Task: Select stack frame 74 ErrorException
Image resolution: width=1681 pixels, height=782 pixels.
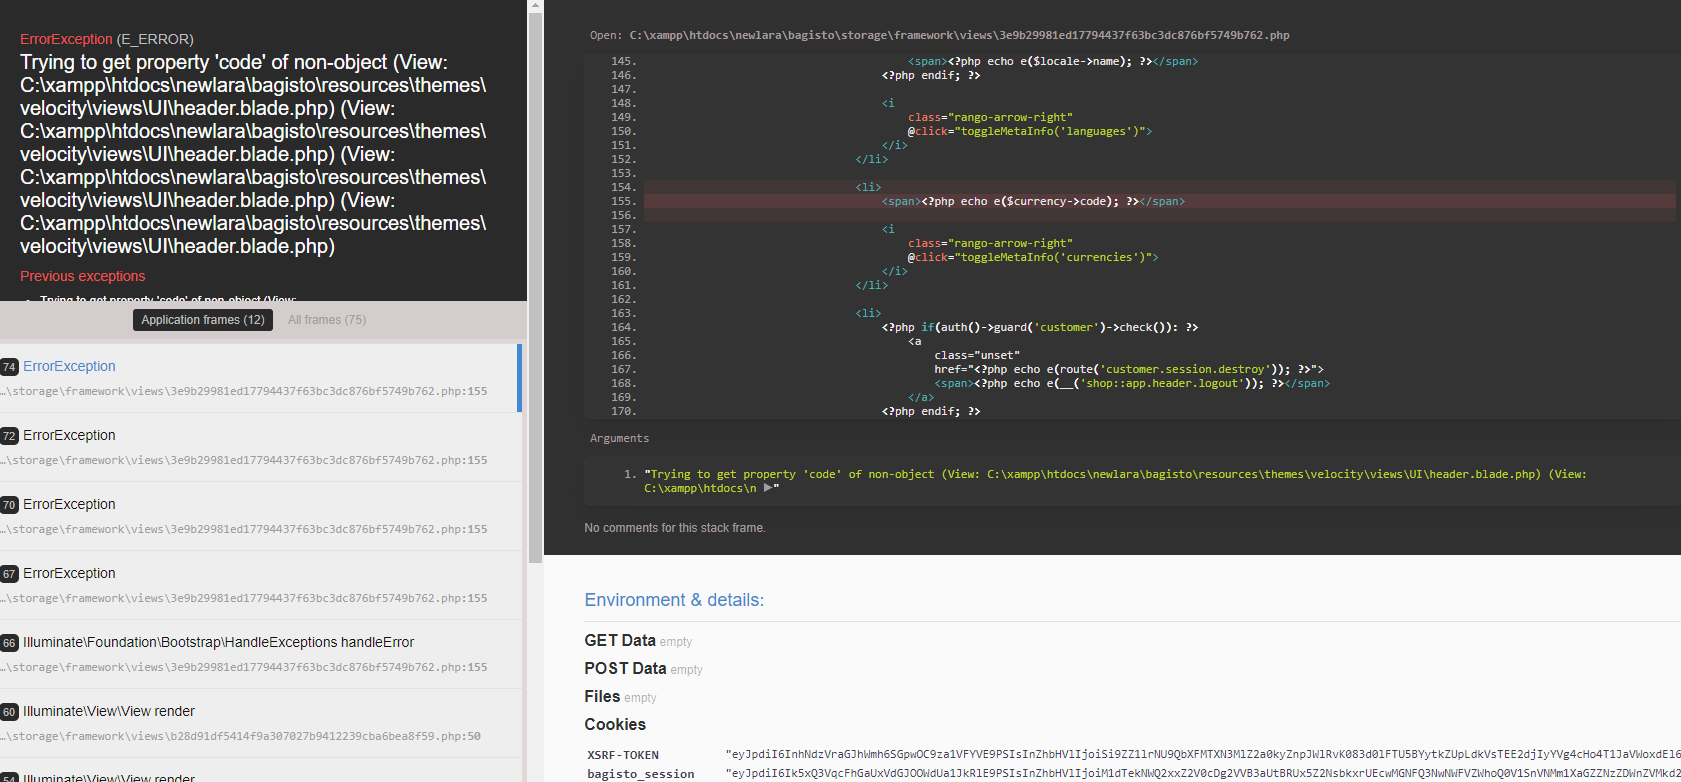Action: point(260,378)
